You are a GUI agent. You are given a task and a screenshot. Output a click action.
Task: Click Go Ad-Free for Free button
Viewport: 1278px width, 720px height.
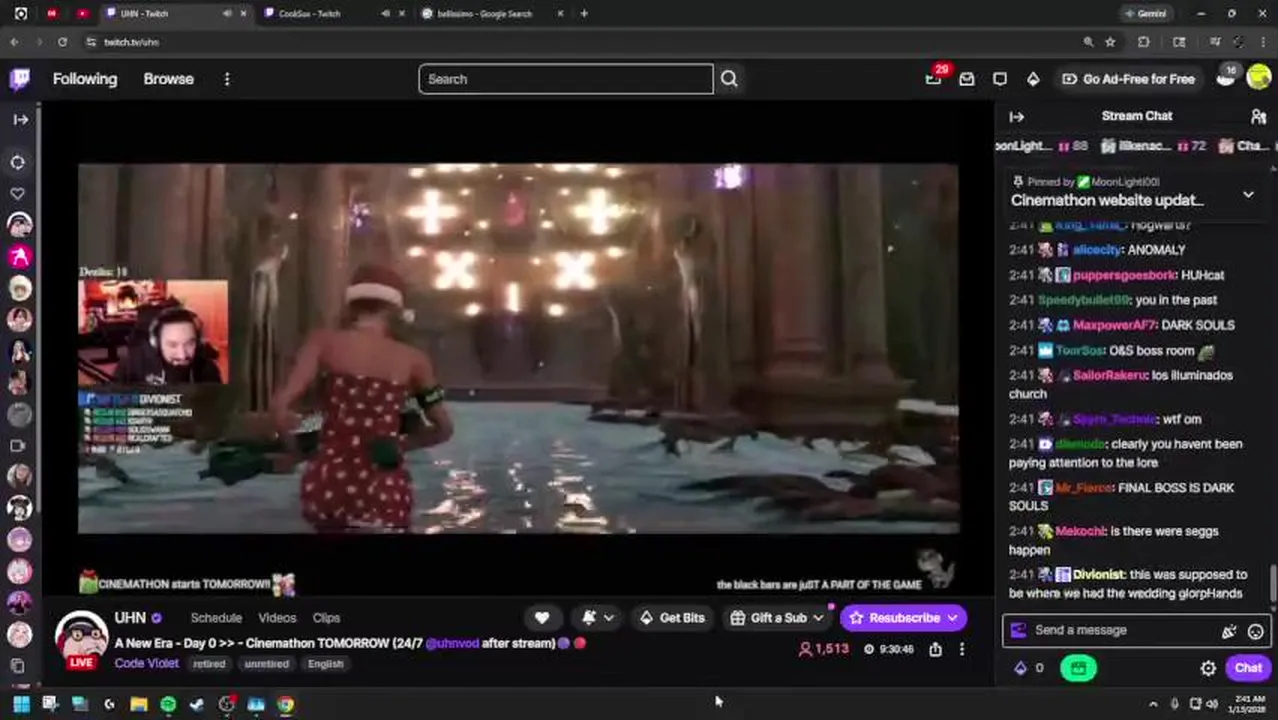tap(1128, 79)
